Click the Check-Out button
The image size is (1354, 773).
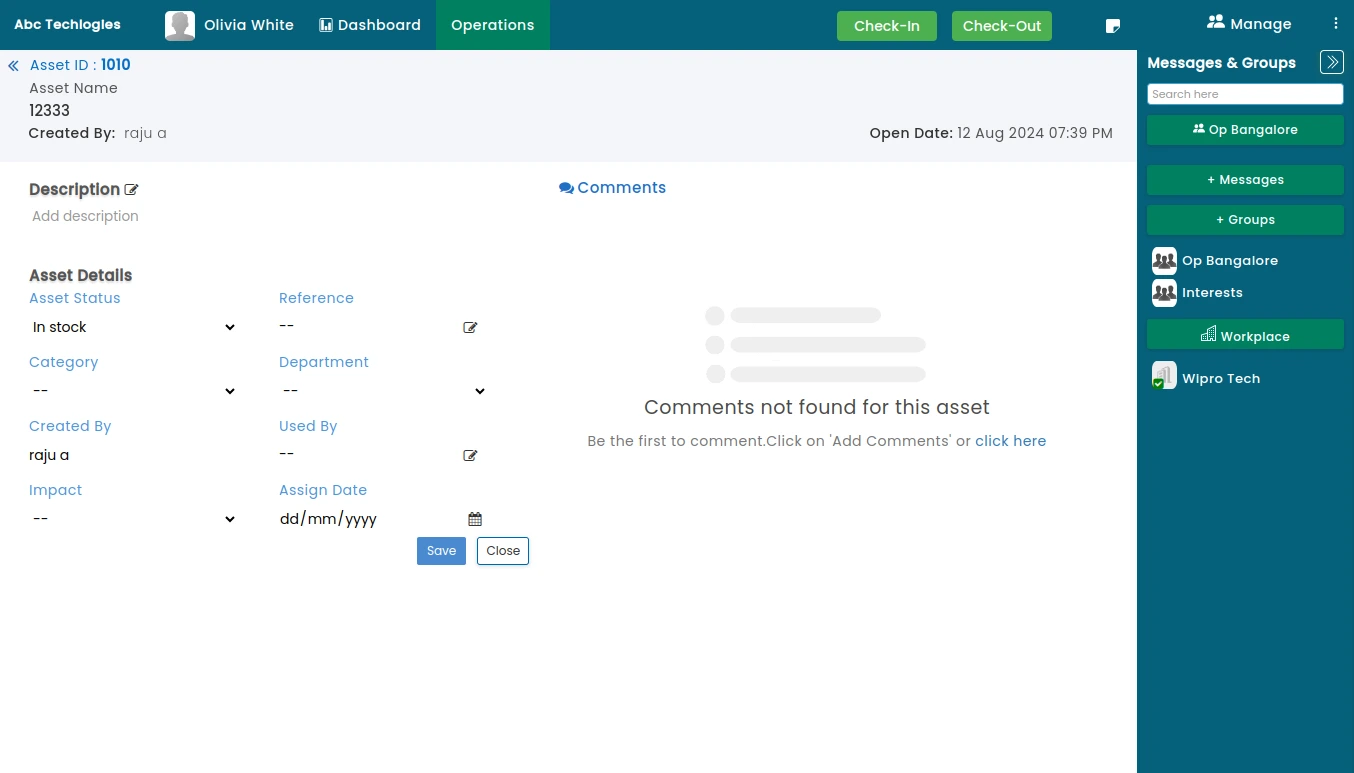pyautogui.click(x=1002, y=26)
